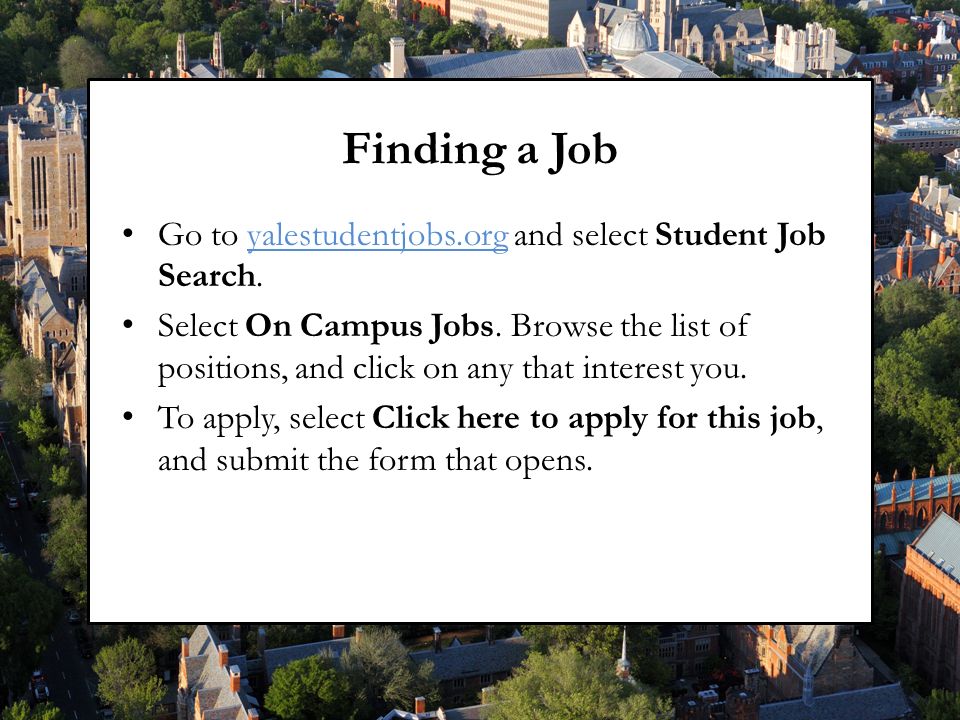Select the bold 'On Campus Jobs' text
Viewport: 960px width, 720px height.
(x=369, y=326)
